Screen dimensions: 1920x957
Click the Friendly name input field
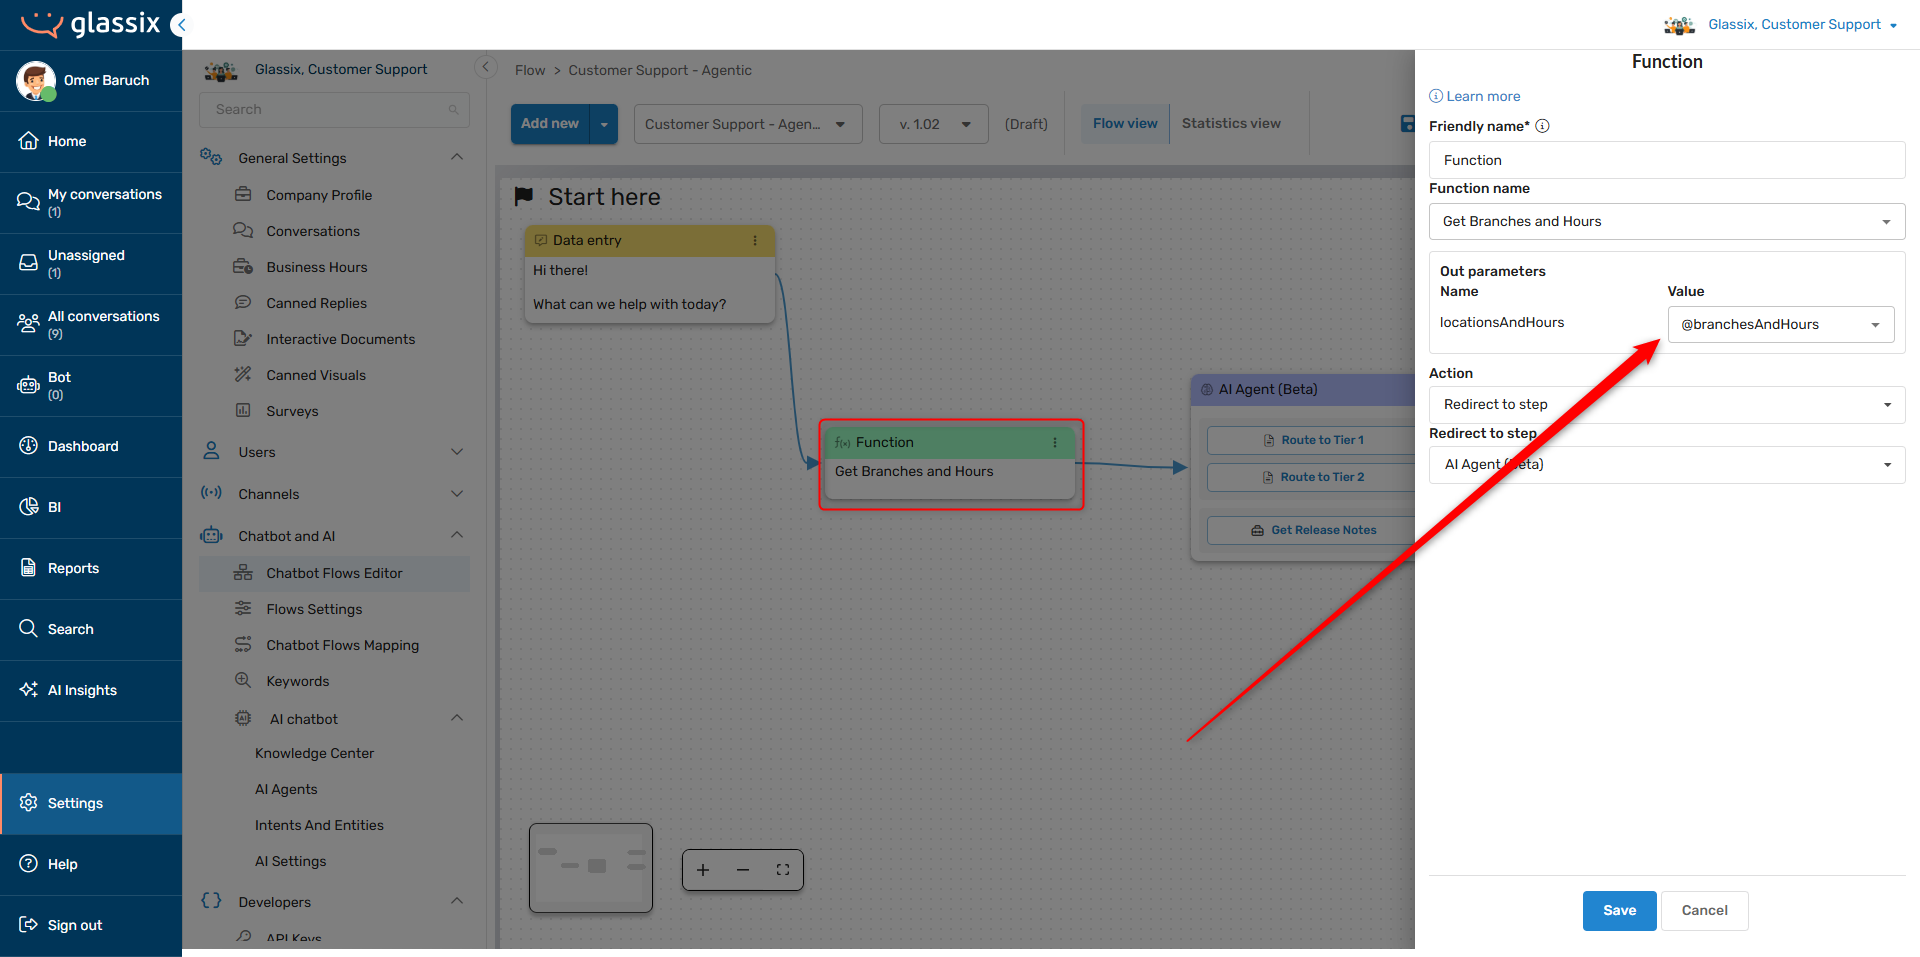coord(1667,160)
